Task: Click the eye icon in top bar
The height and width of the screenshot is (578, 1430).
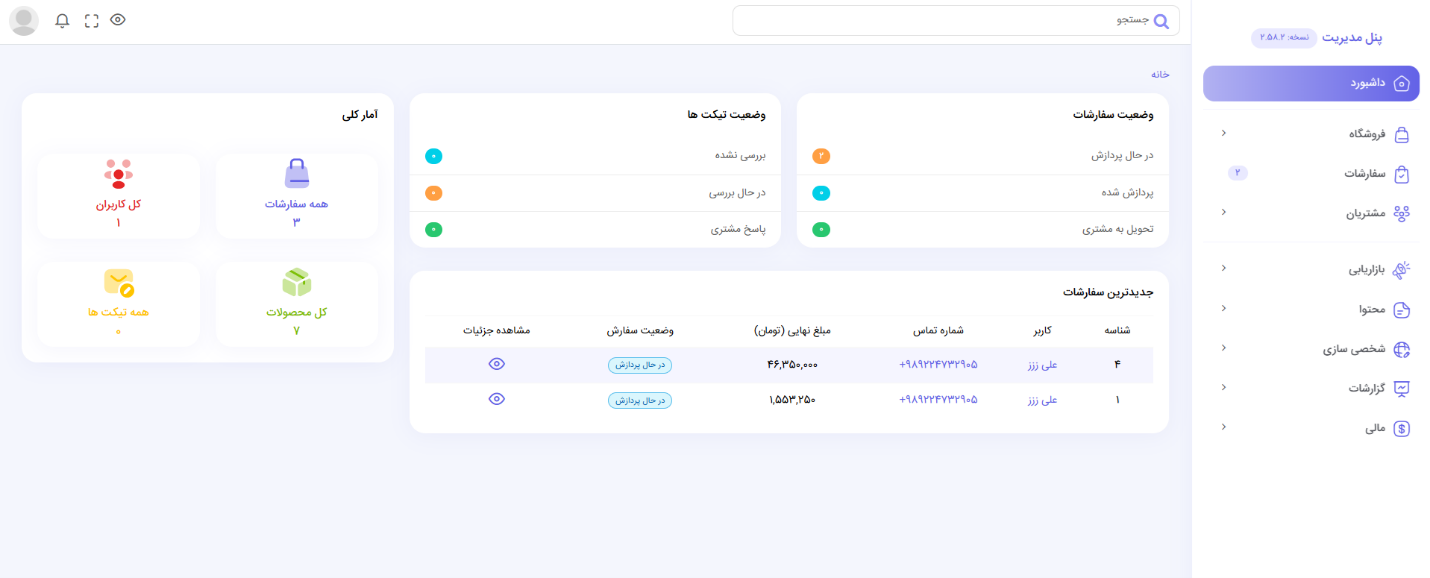Action: click(118, 20)
